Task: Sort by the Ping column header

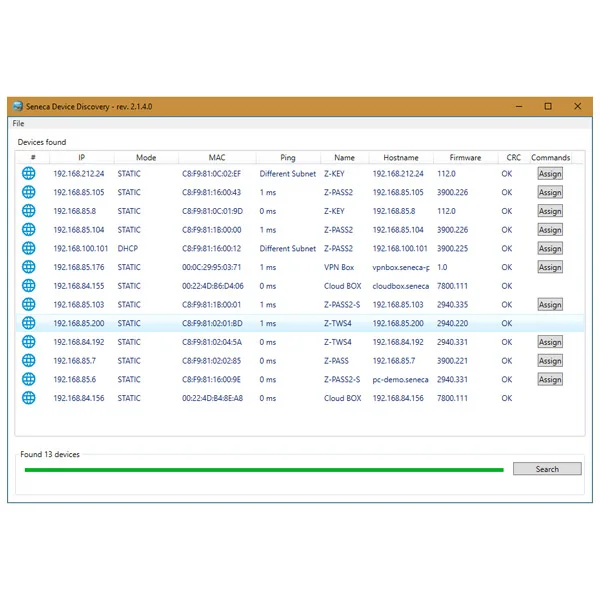Action: tap(288, 158)
